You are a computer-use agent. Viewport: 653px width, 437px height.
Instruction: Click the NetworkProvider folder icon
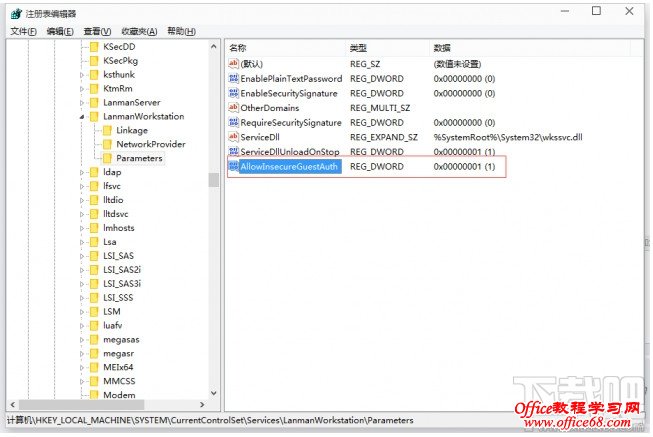[107, 145]
